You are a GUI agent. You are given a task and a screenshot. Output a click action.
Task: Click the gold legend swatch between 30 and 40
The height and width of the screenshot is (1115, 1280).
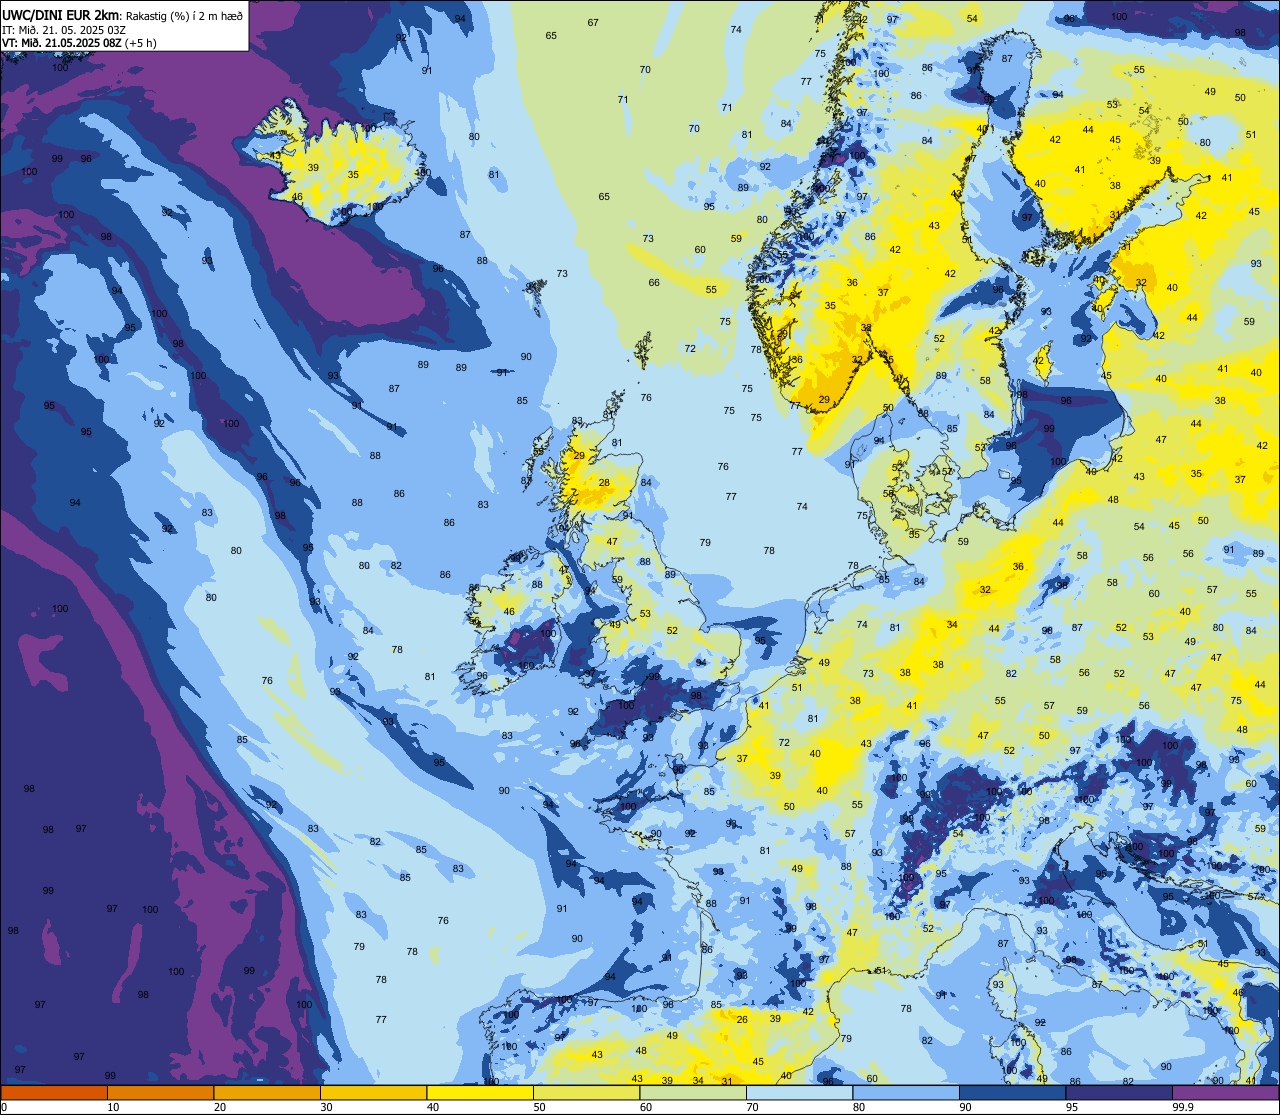373,1092
